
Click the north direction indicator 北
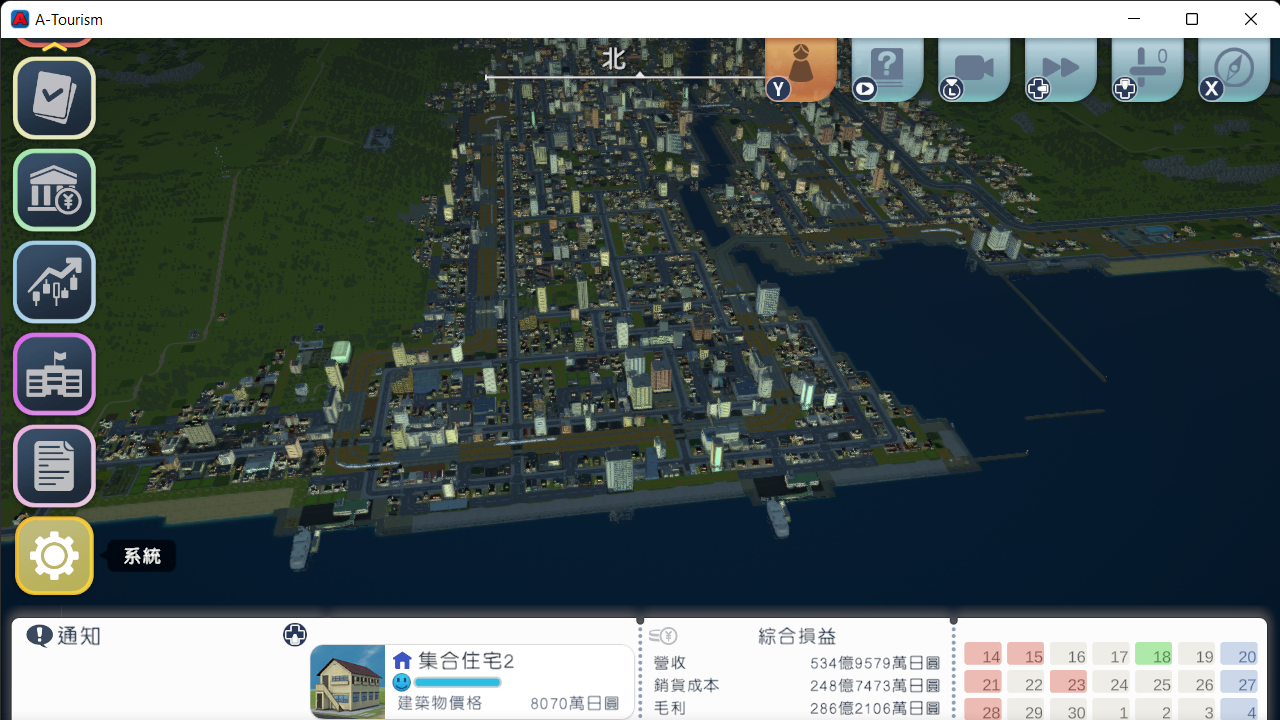point(613,59)
